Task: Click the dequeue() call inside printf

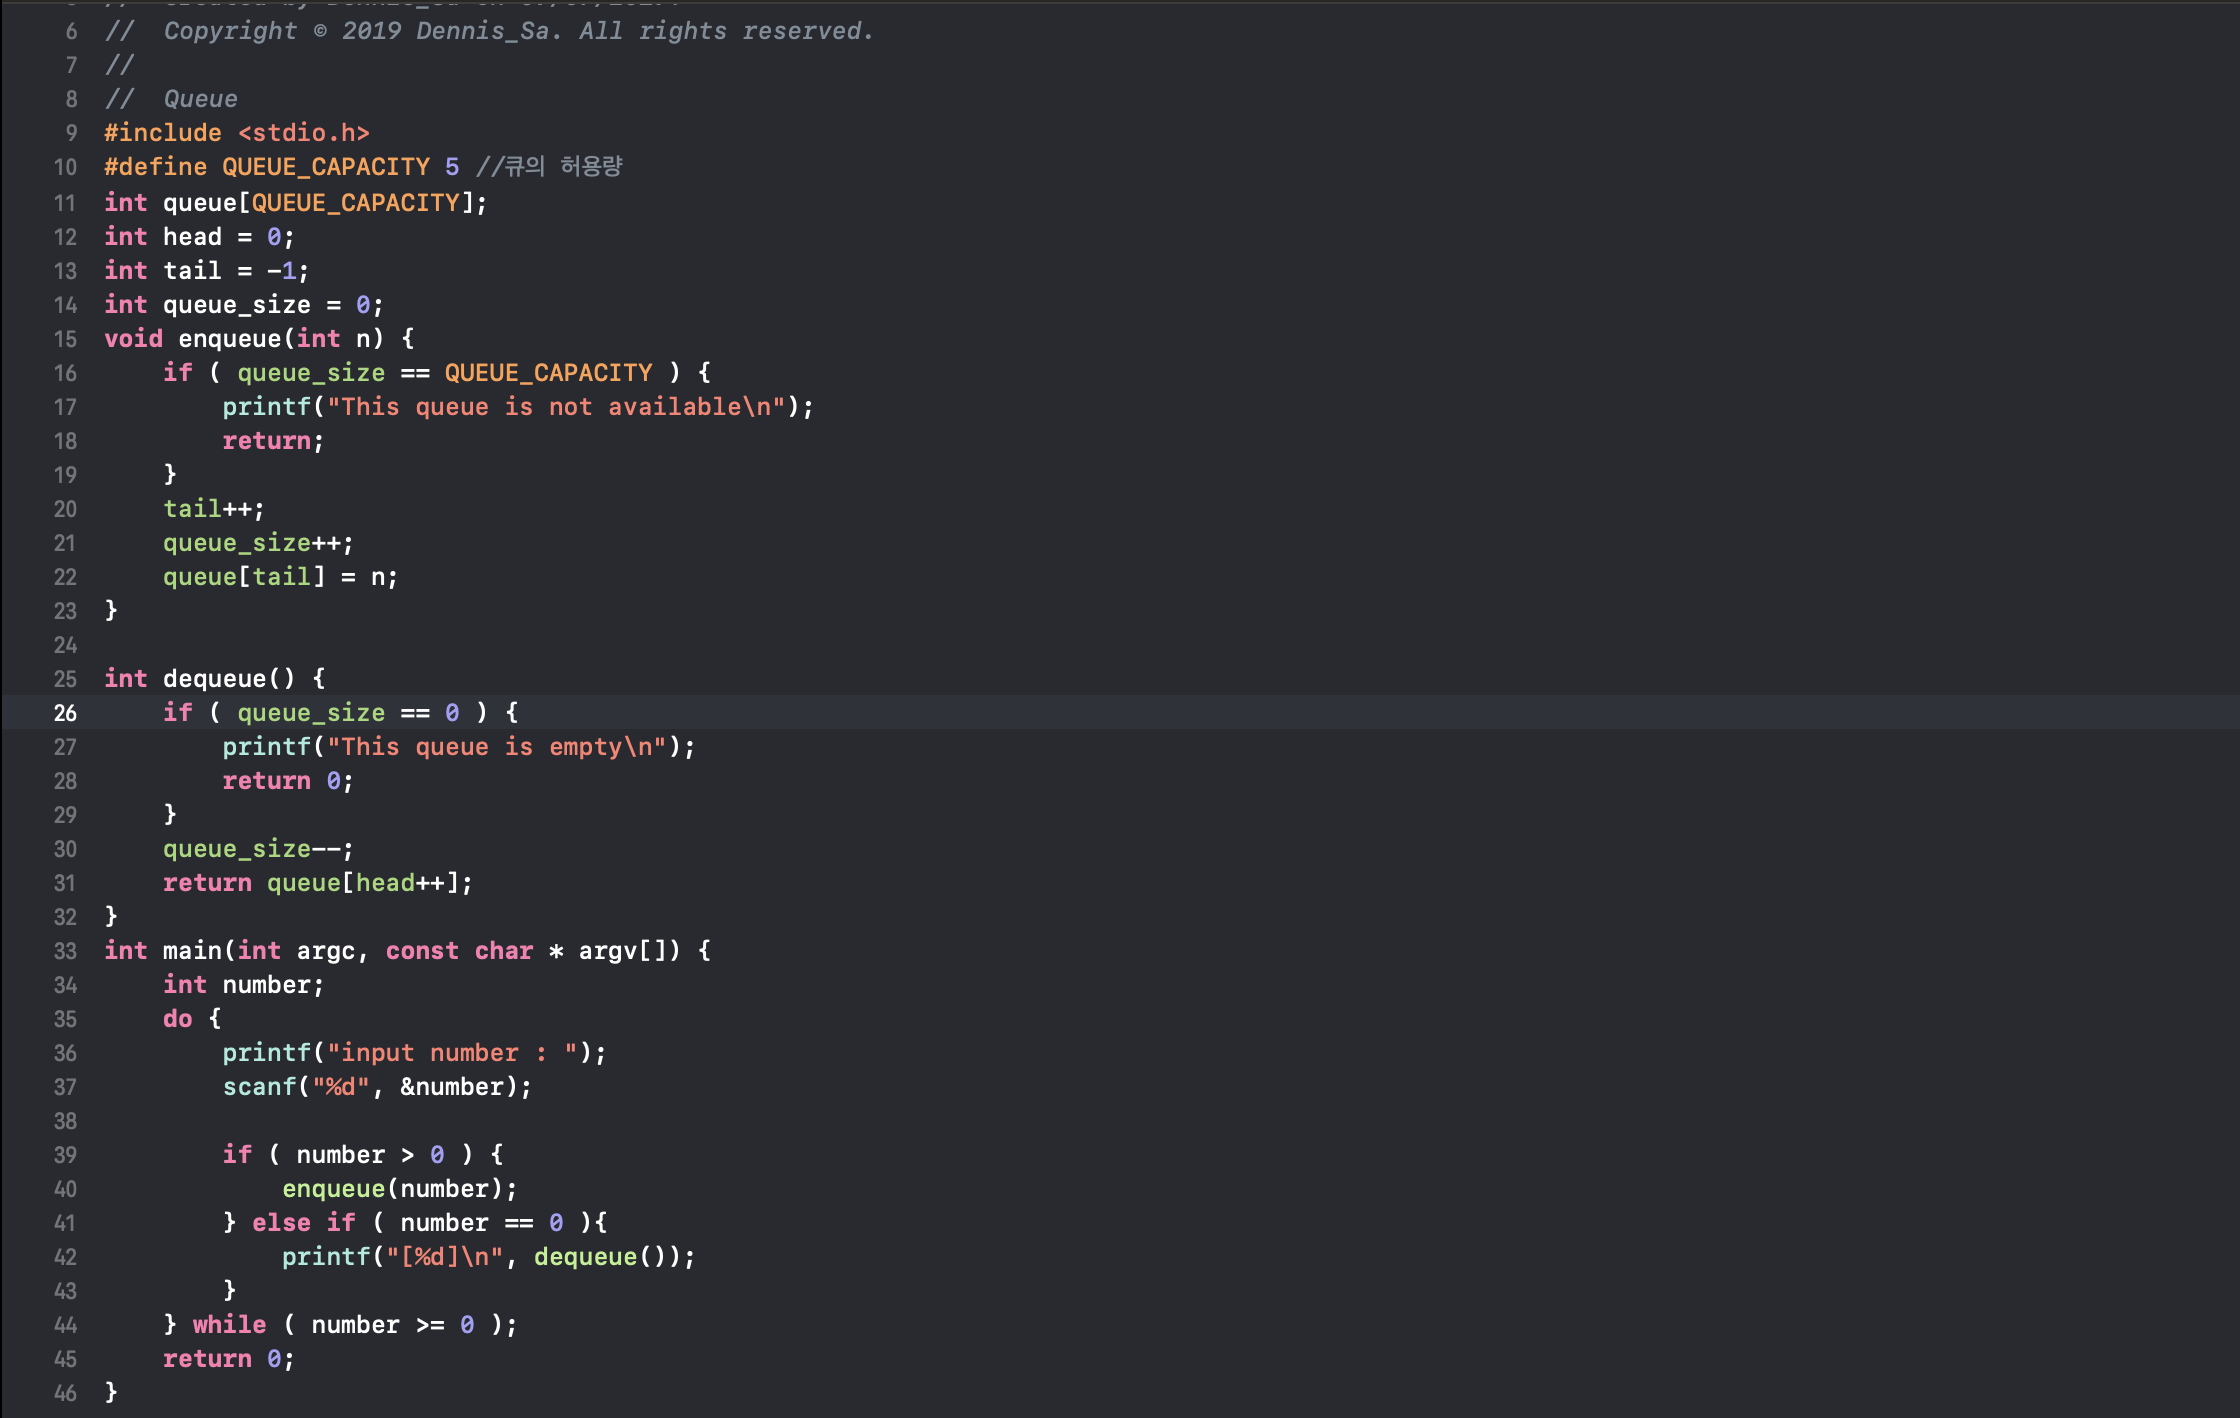Action: click(585, 1257)
